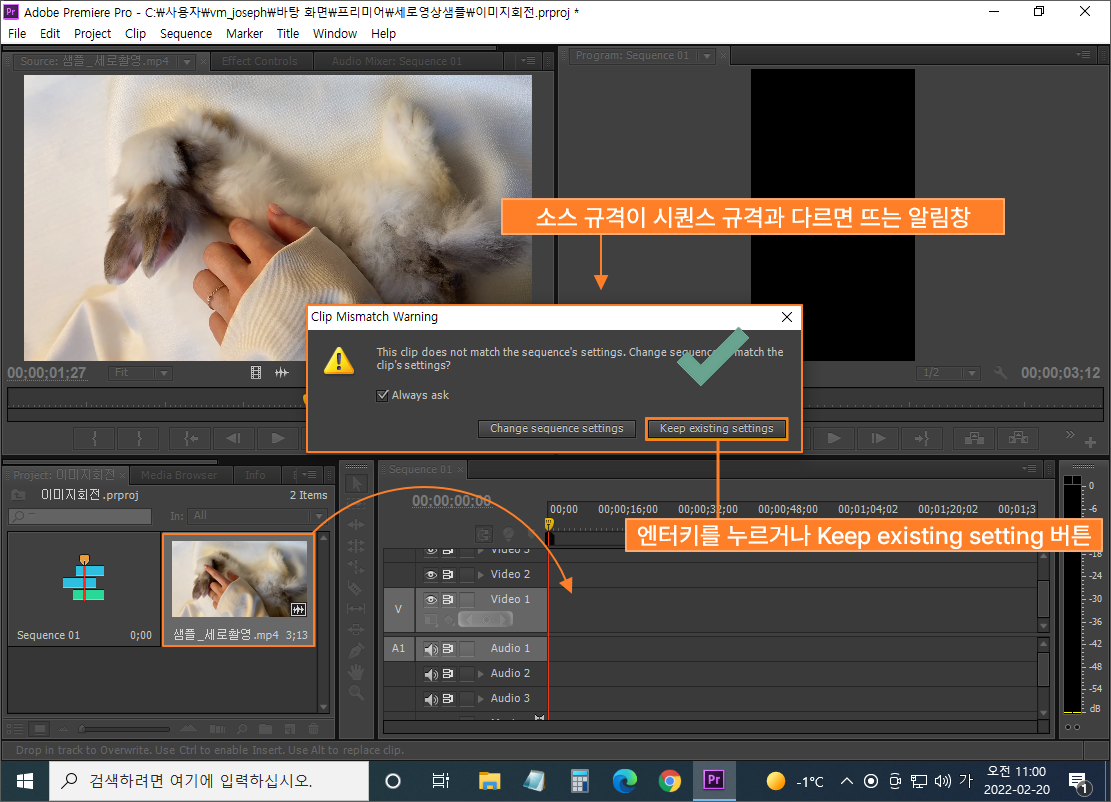Click Change sequence settings button
1111x802 pixels.
(557, 429)
